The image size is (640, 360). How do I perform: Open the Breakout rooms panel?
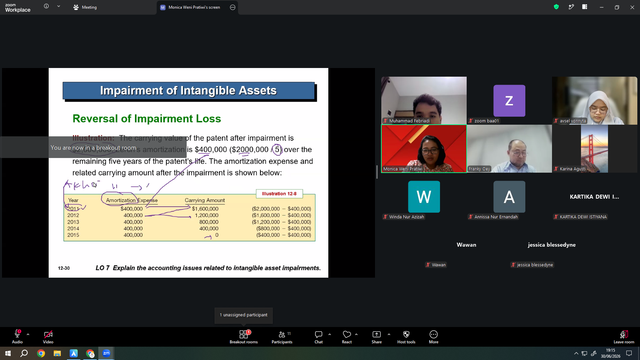[x=244, y=336]
